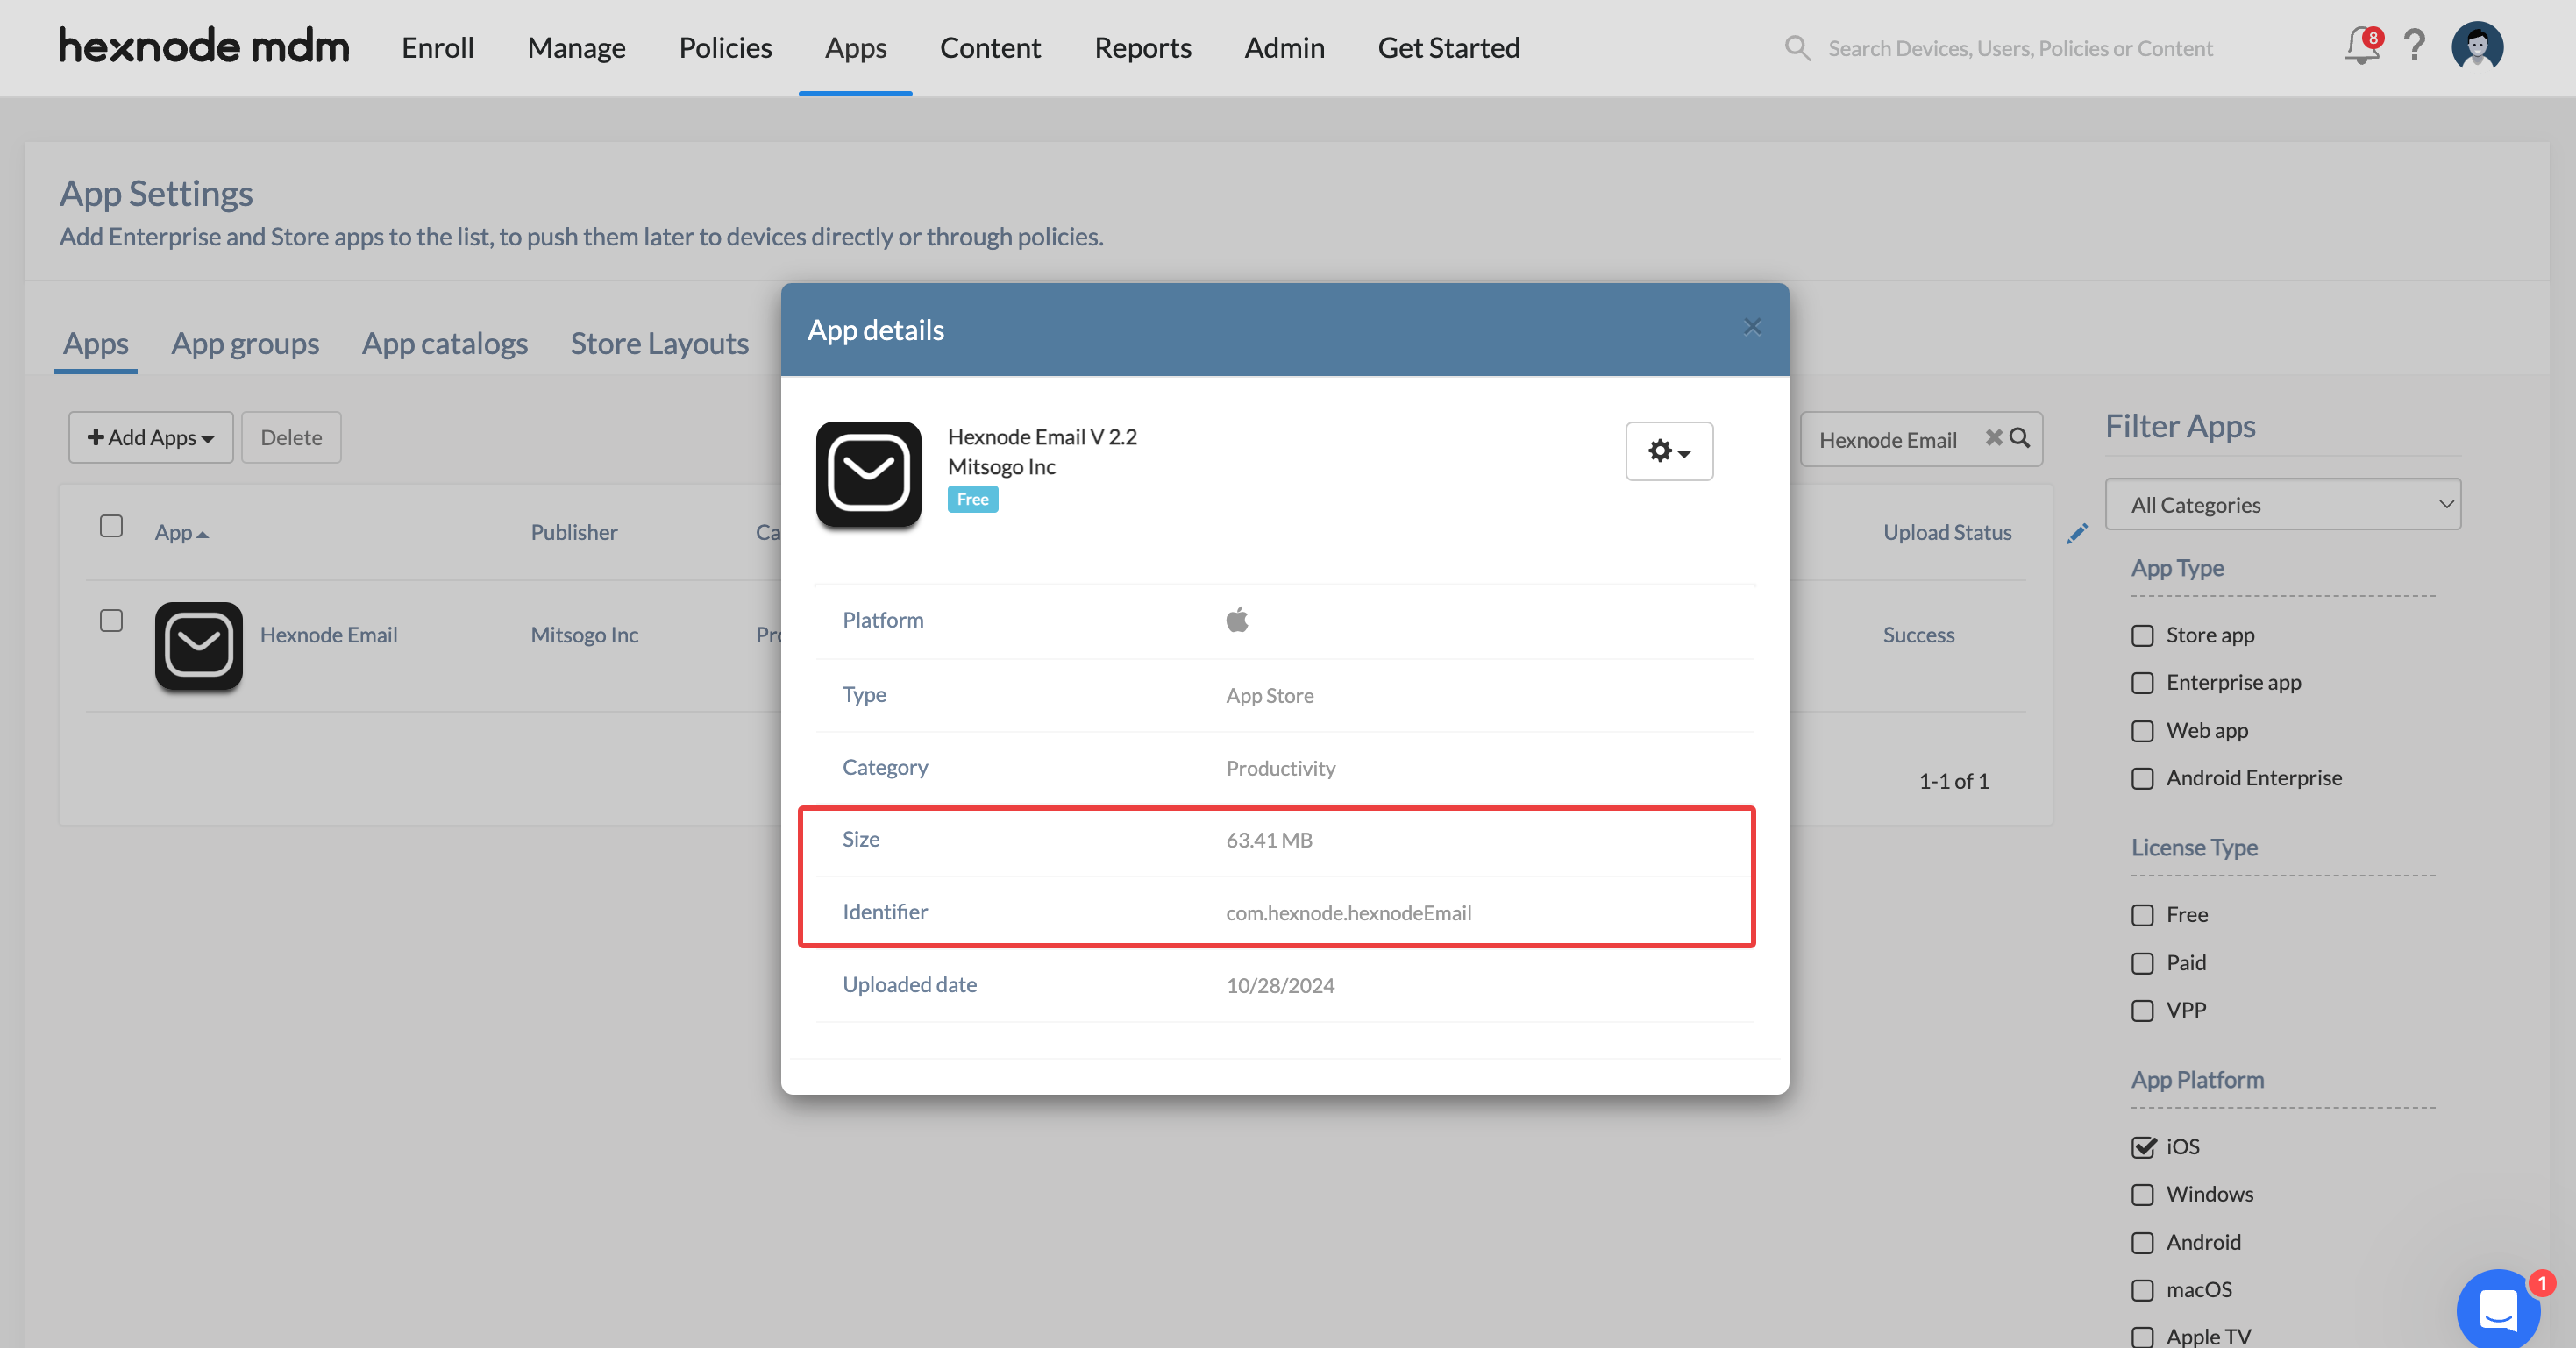Screen dimensions: 2576x1348
Task: Click the Hexnode Email app link
Action: click(x=328, y=635)
